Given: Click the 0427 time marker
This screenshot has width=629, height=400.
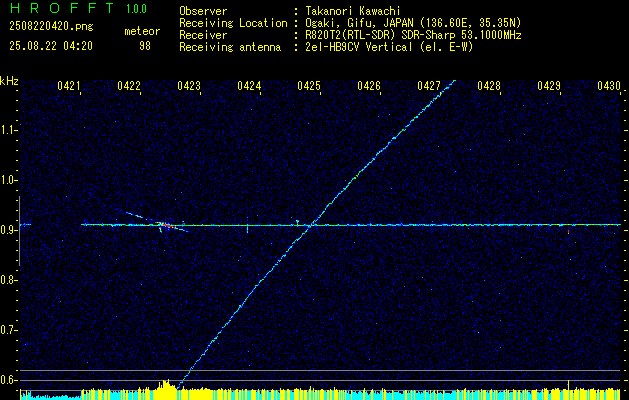Looking at the screenshot, I should [429, 85].
